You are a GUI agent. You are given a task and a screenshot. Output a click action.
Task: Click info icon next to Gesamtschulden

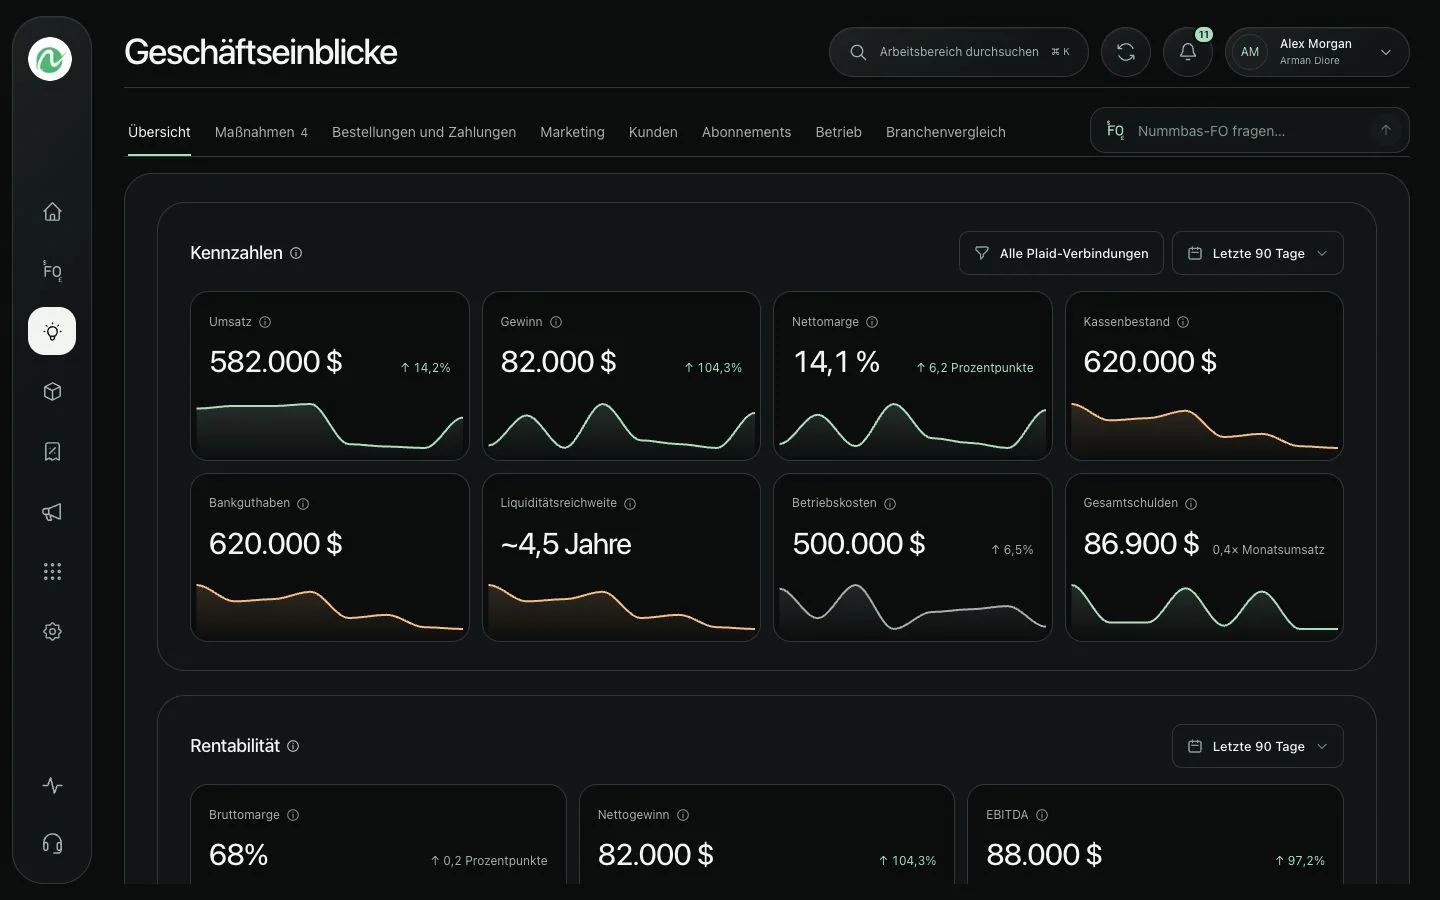click(x=1191, y=504)
